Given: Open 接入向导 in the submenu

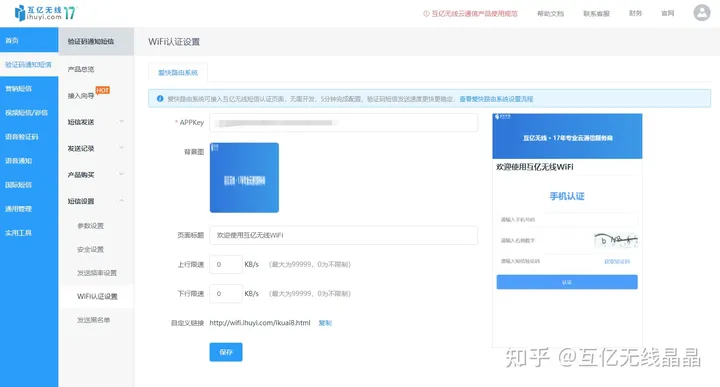Looking at the screenshot, I should 81,96.
